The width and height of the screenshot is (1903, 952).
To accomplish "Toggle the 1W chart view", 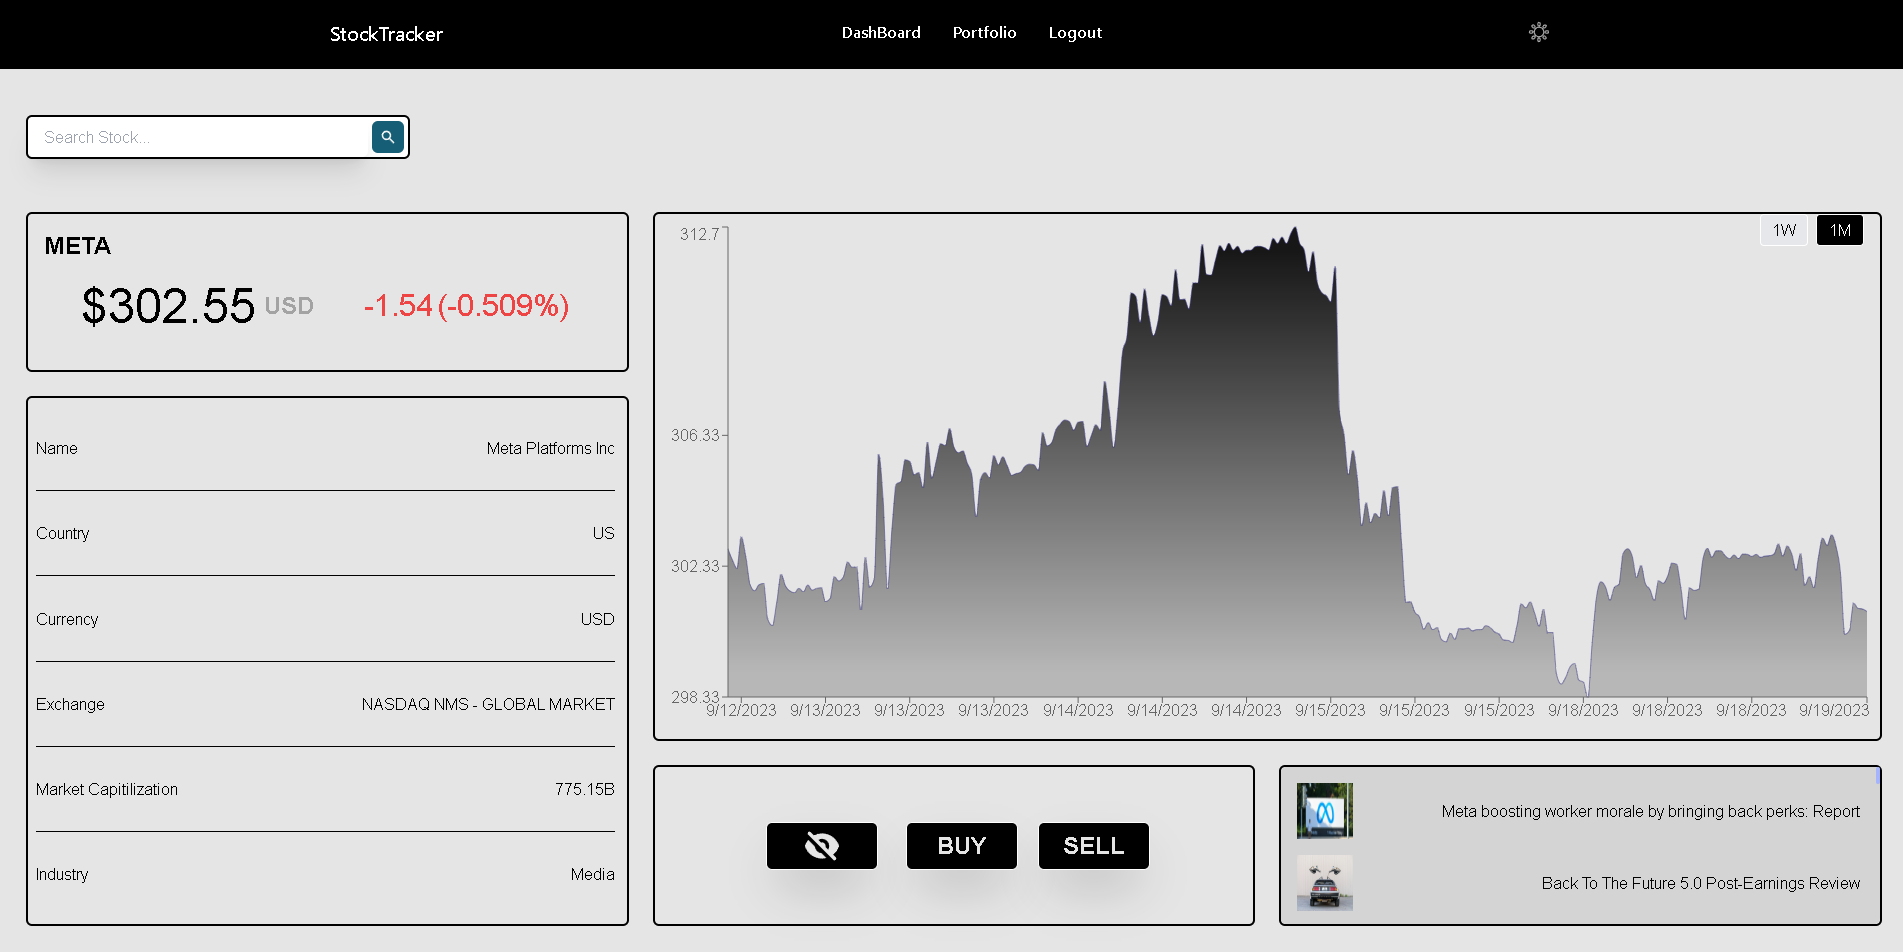I will 1783,230.
